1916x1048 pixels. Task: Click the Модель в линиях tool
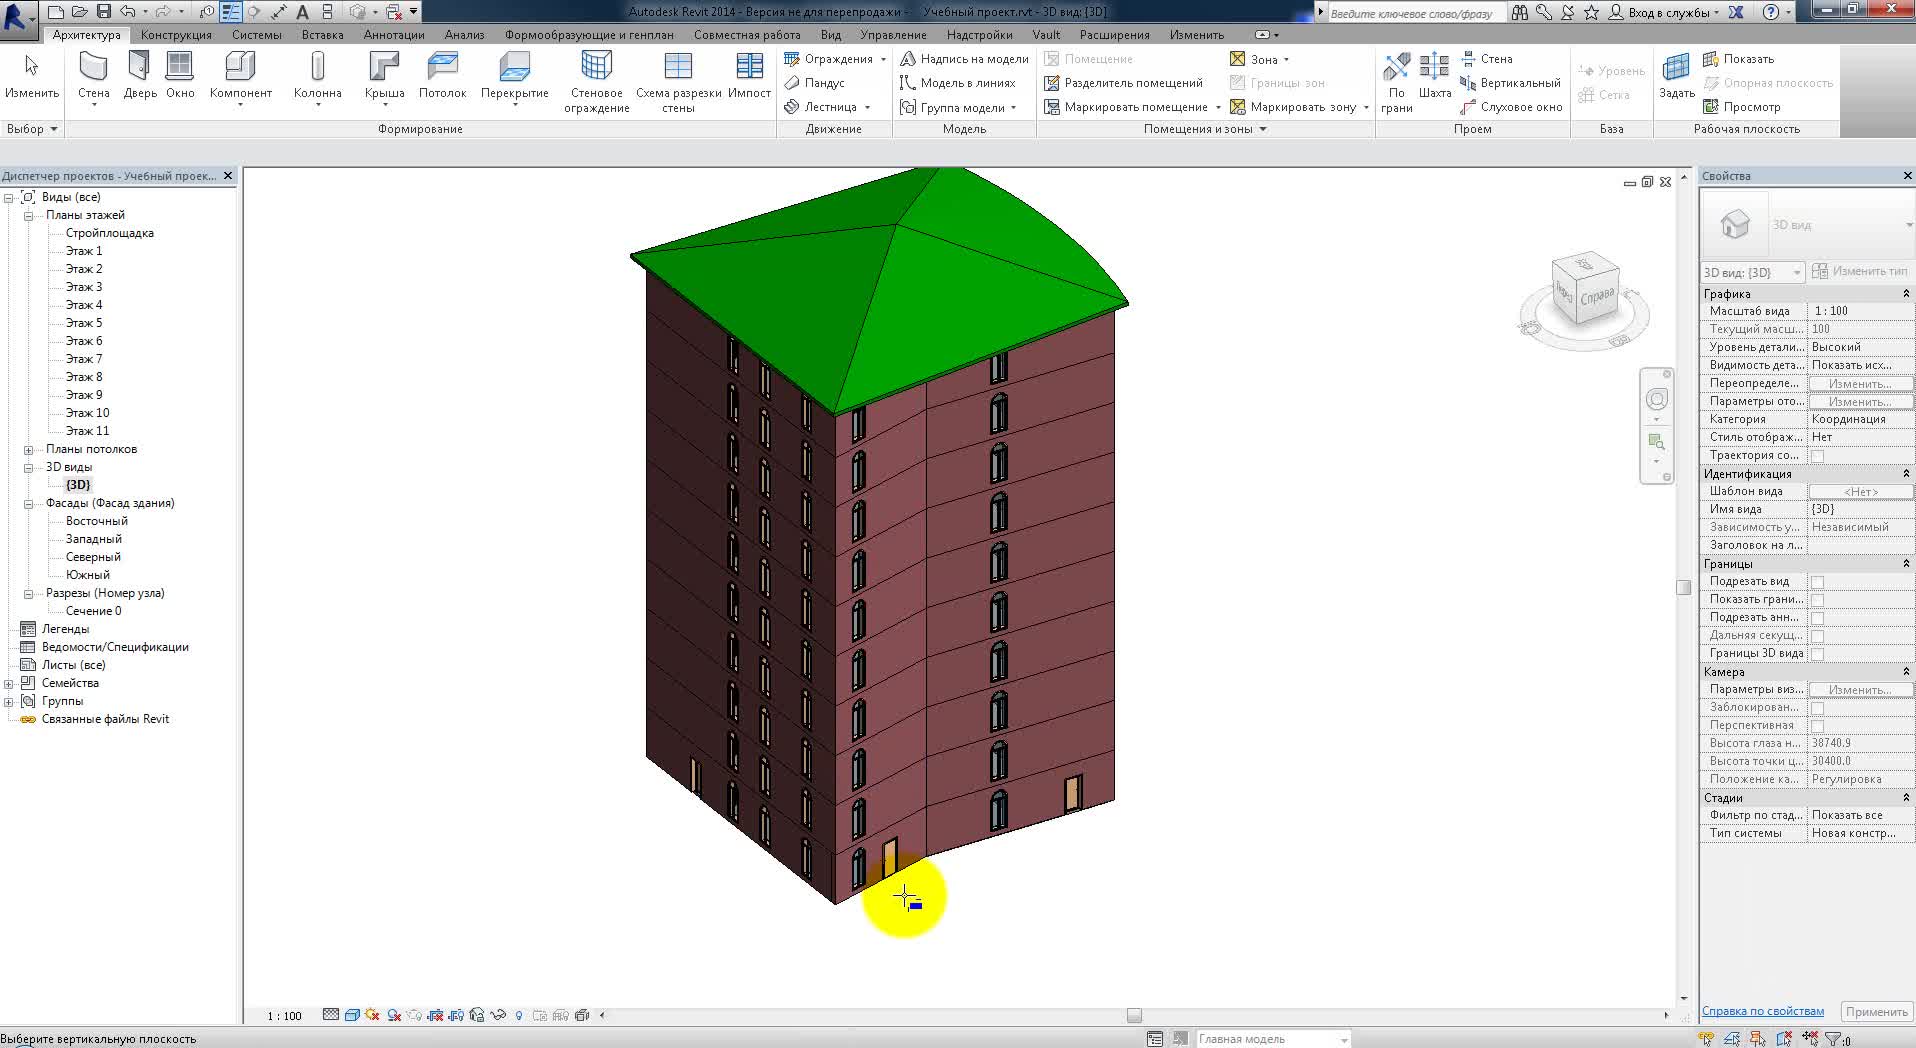point(957,83)
